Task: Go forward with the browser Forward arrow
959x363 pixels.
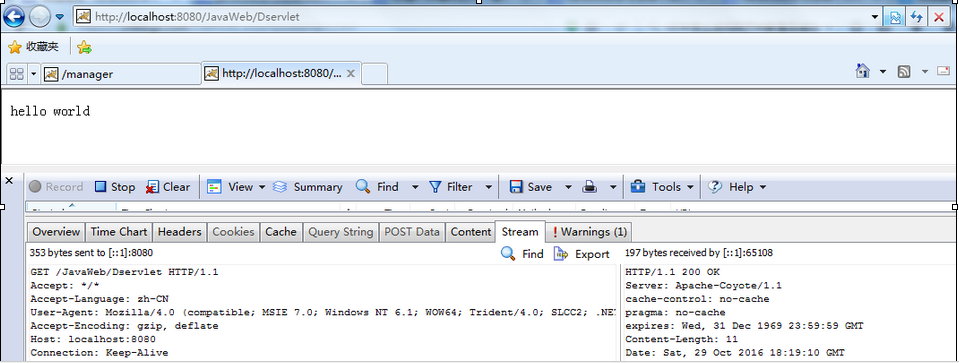Action: 40,17
